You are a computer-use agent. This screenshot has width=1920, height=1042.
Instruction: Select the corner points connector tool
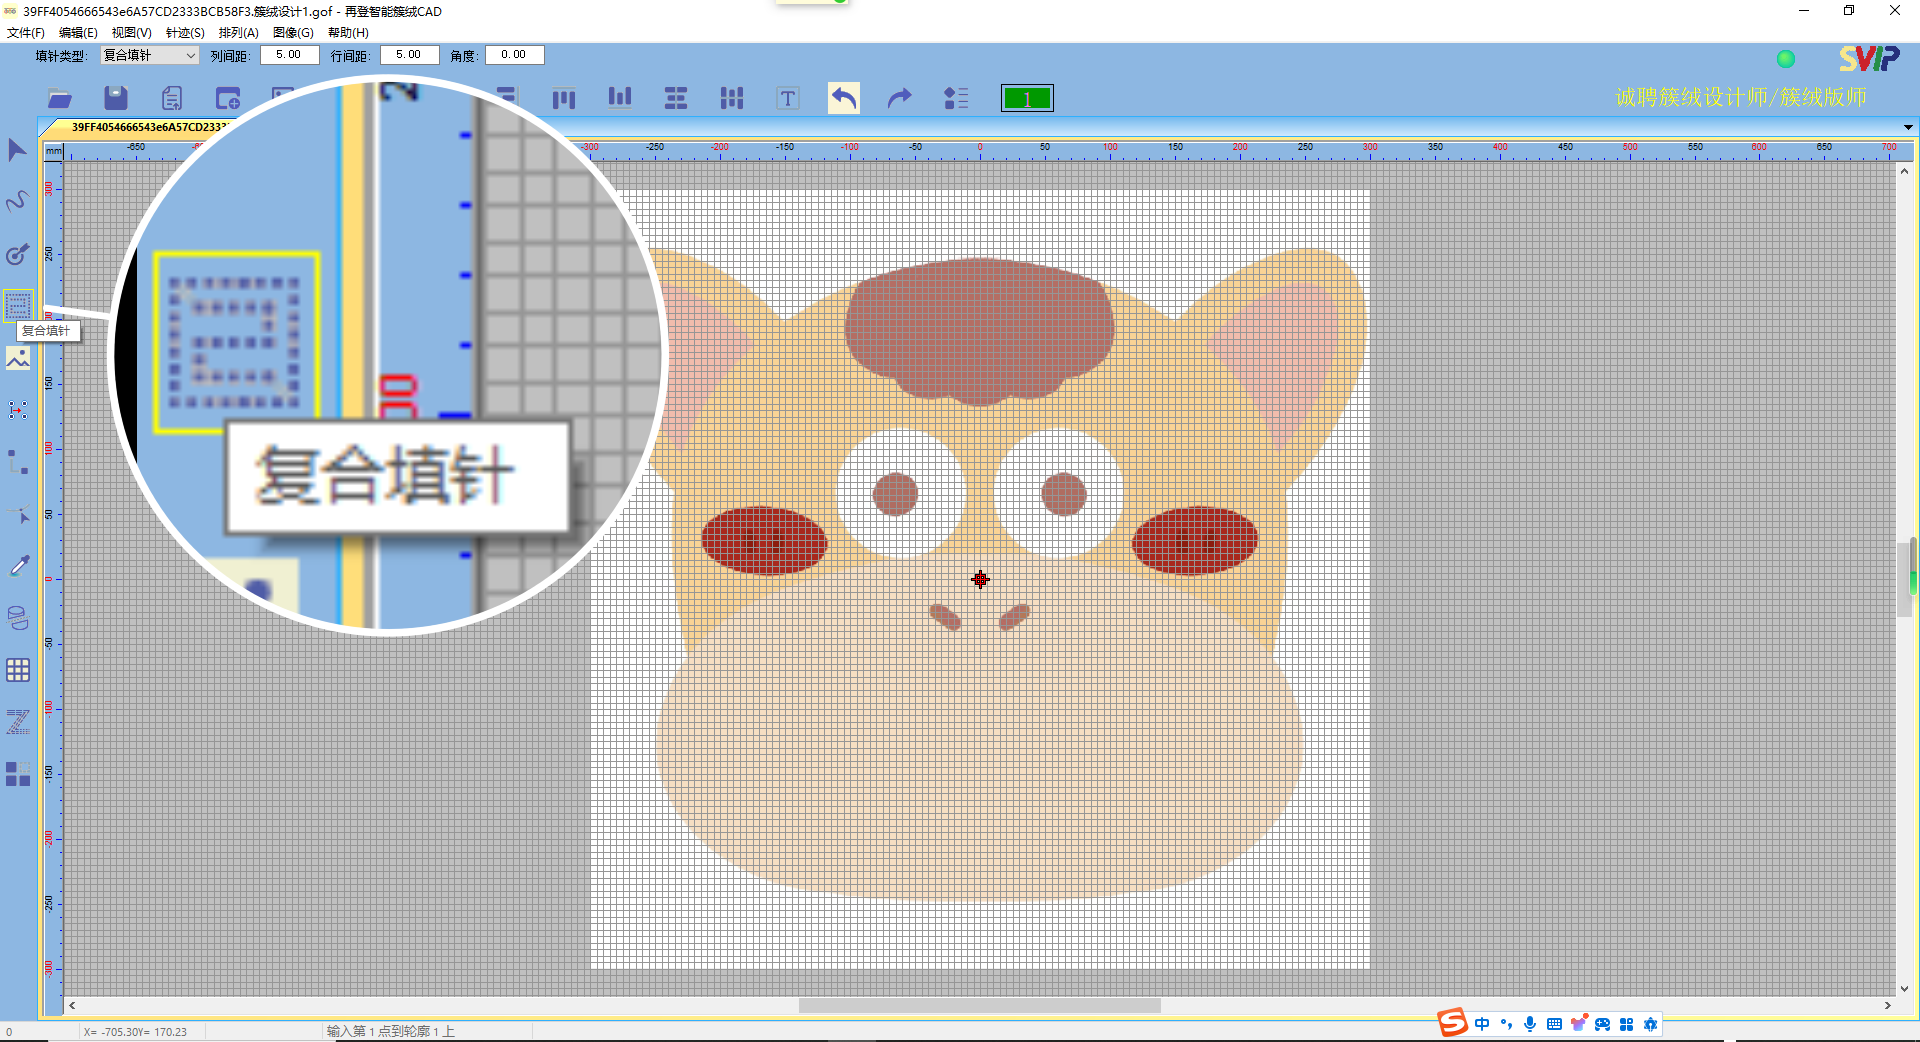click(x=18, y=462)
